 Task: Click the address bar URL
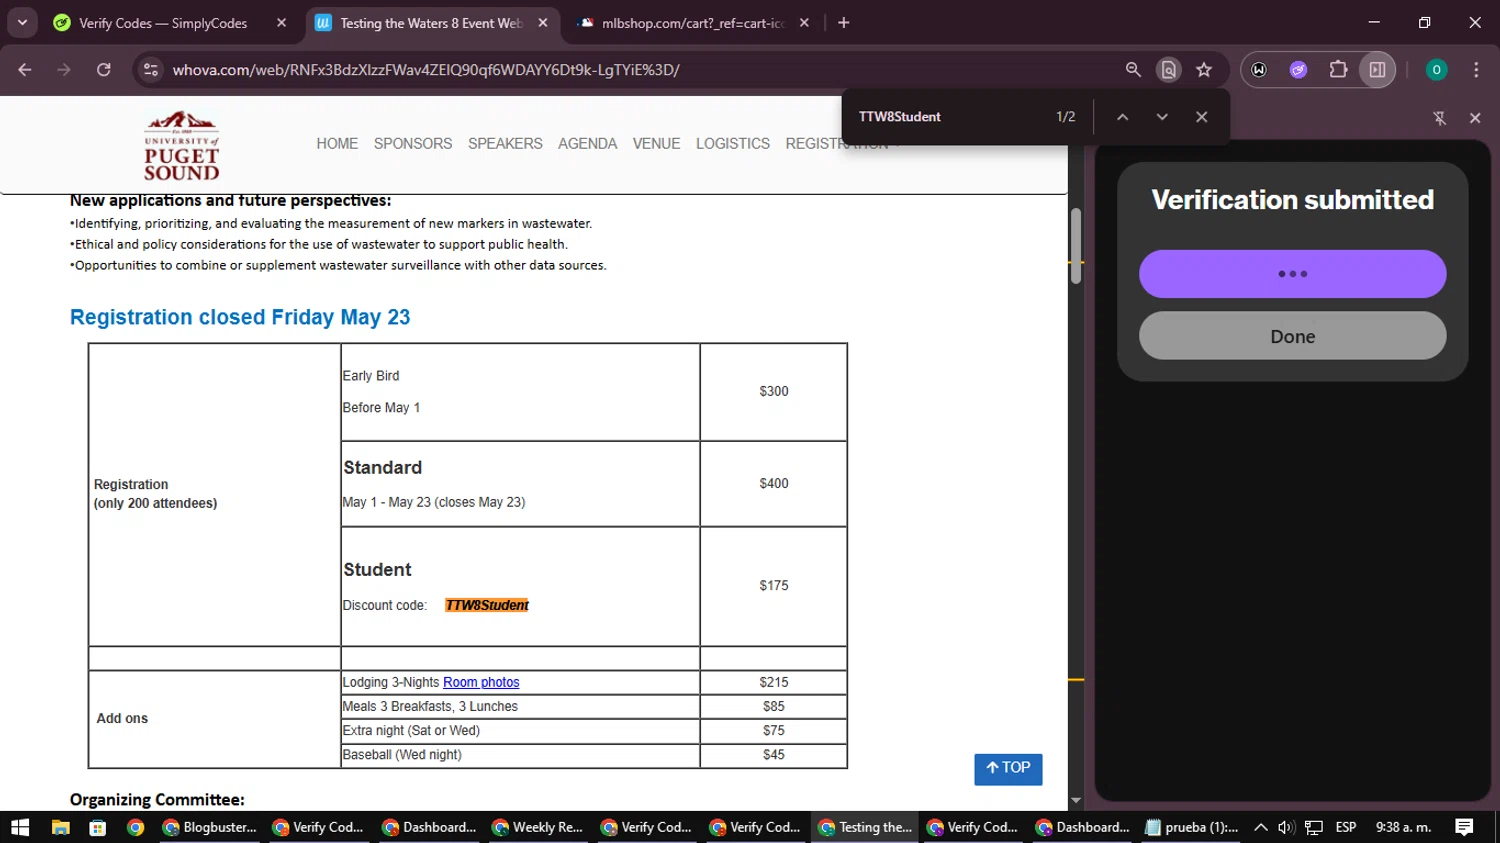(426, 70)
